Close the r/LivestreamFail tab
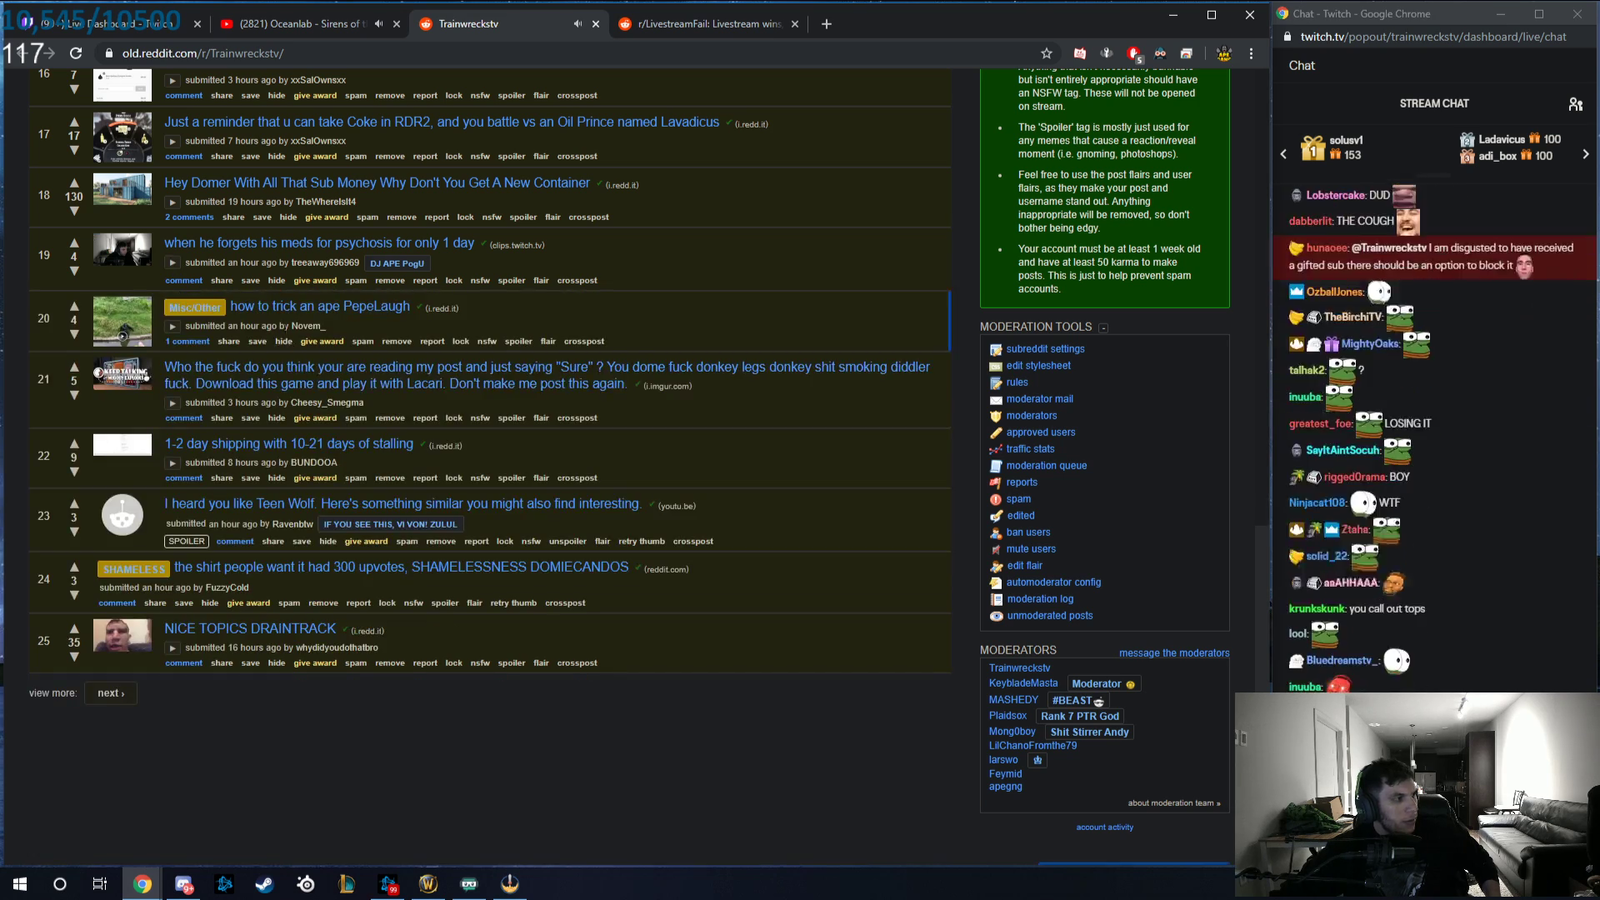This screenshot has height=900, width=1600. [x=795, y=24]
